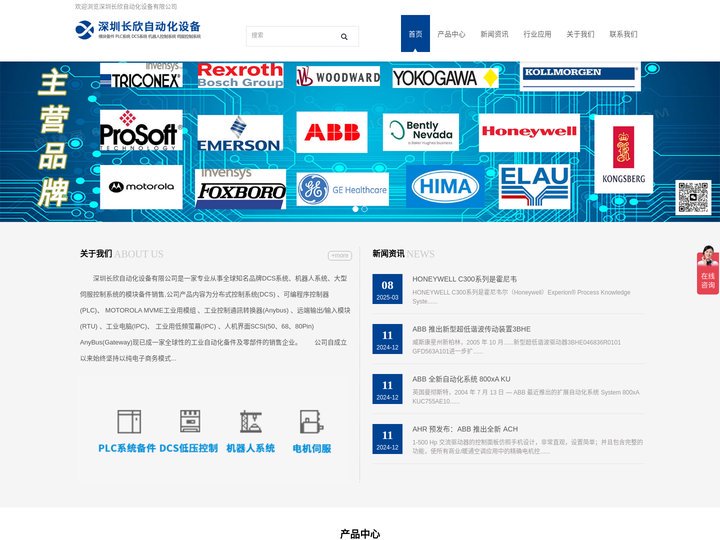Click the DCS低压控制 link text
This screenshot has width=720, height=540.
click(188, 448)
